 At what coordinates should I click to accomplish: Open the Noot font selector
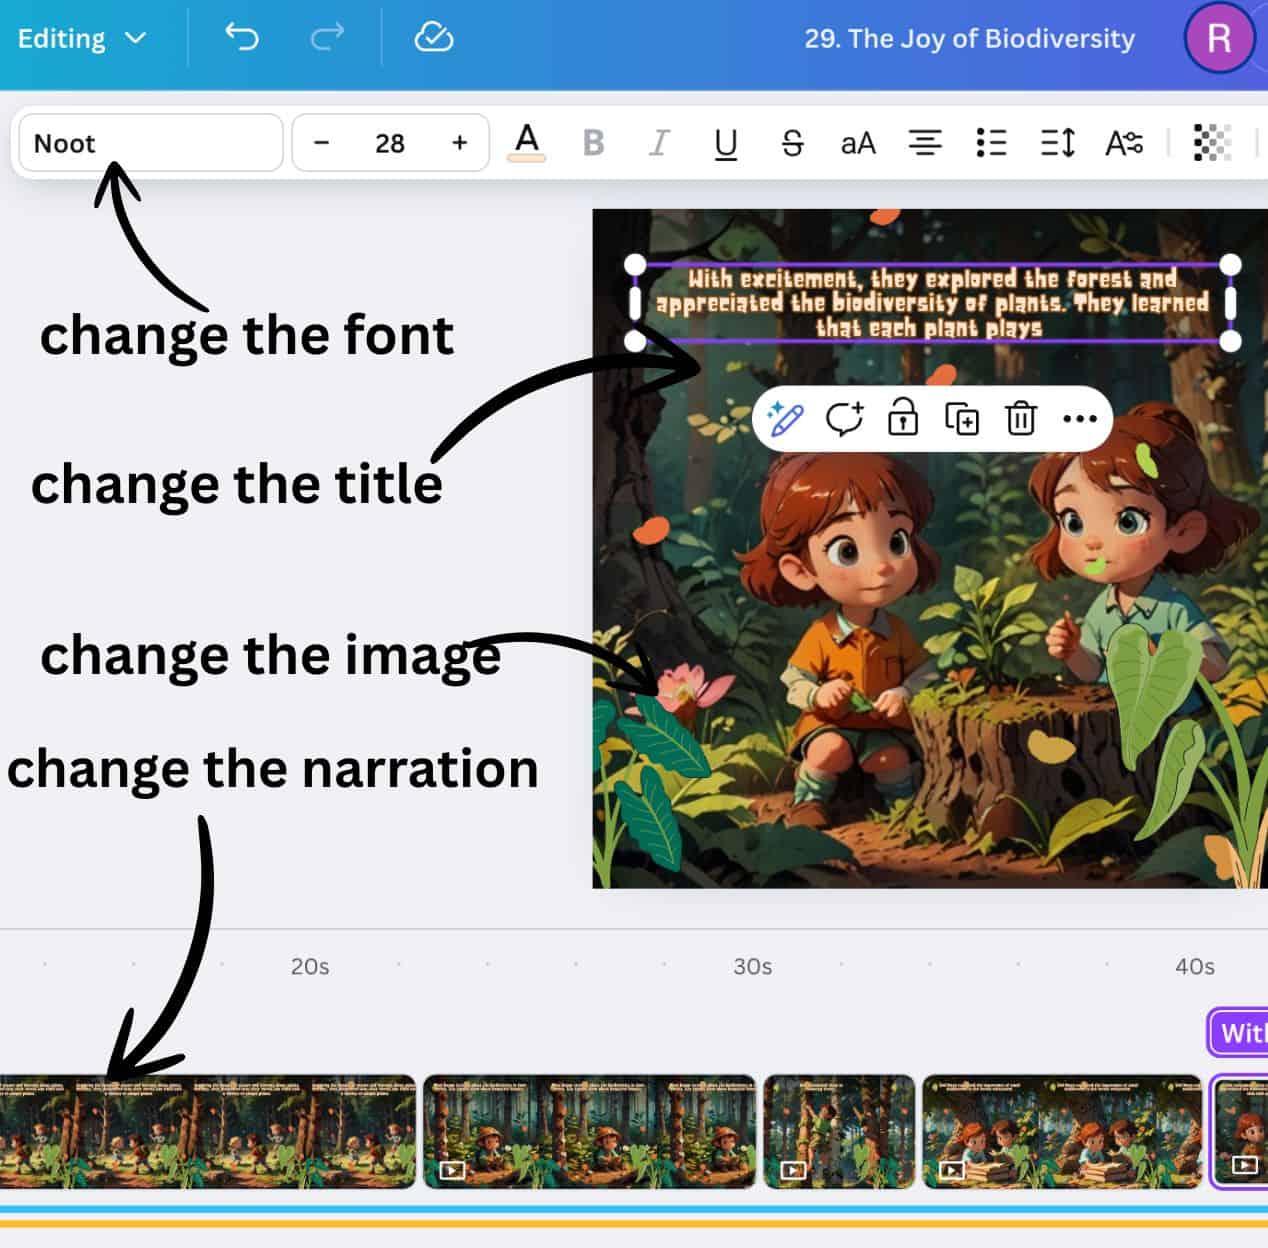click(x=151, y=143)
